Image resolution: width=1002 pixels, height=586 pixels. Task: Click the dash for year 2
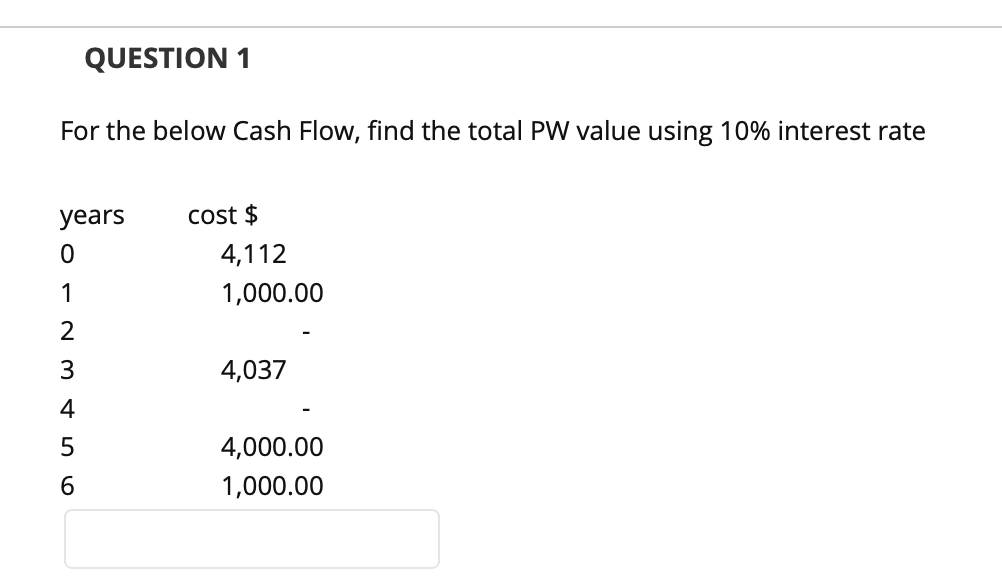pyautogui.click(x=306, y=330)
